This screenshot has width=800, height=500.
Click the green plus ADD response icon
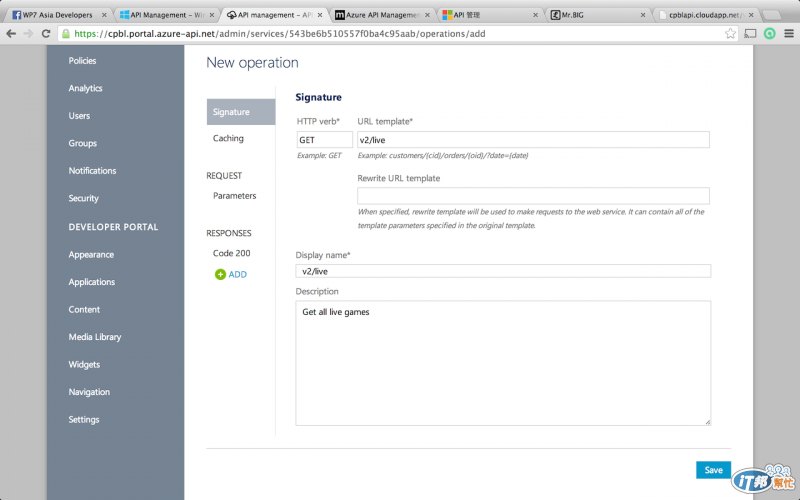(x=220, y=274)
